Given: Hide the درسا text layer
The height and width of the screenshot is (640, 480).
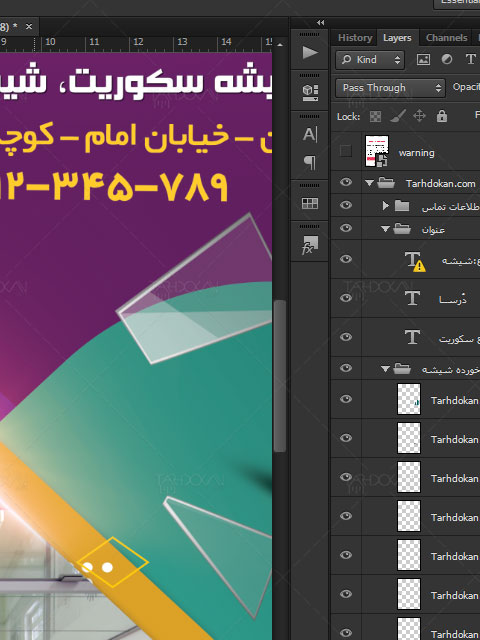Looking at the screenshot, I should tap(346, 298).
